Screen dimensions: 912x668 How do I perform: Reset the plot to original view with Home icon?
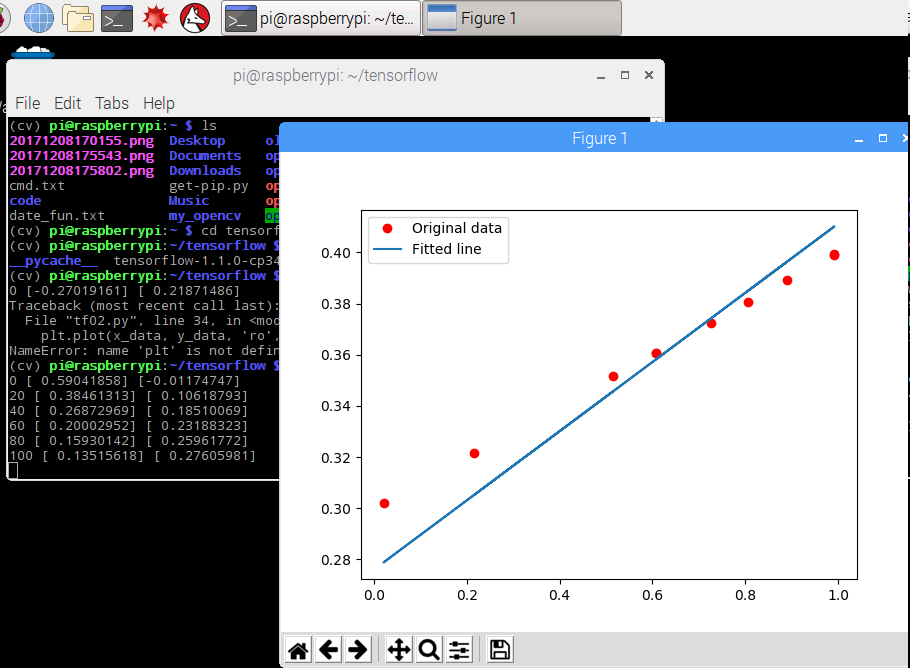coord(298,650)
